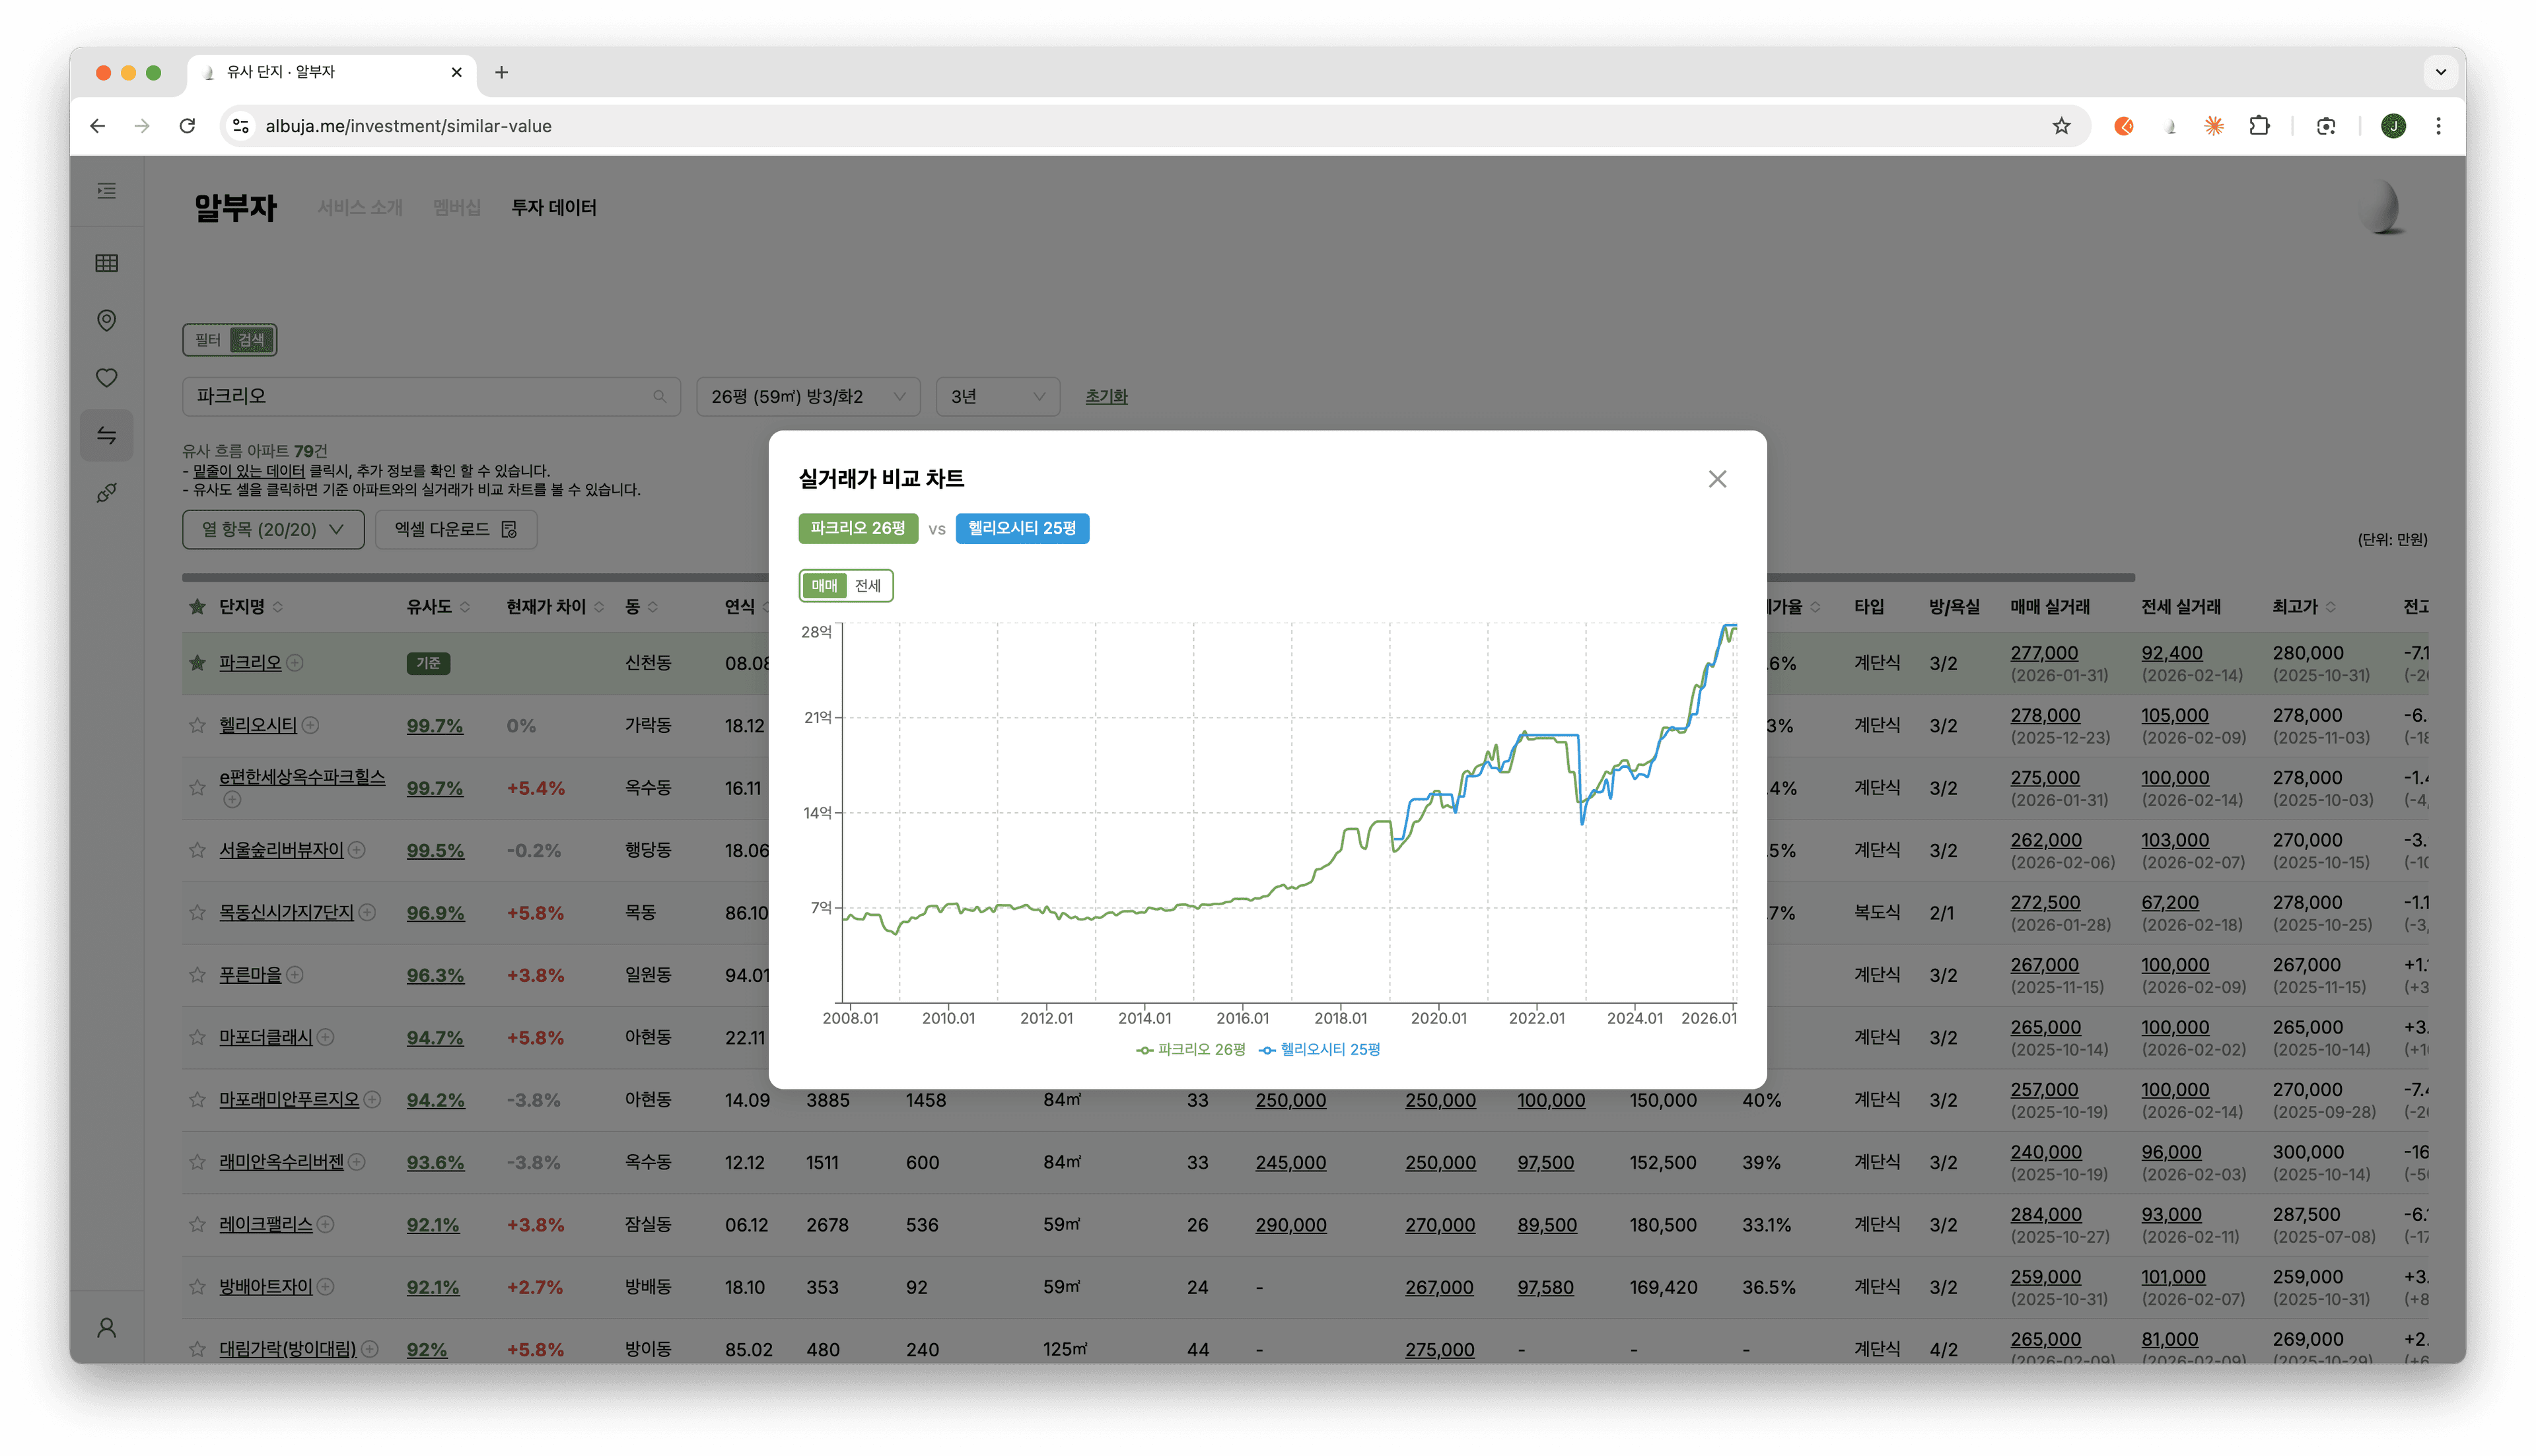This screenshot has width=2536, height=1456.
Task: Expand 열 항목 (20/20) dropdown
Action: (273, 529)
